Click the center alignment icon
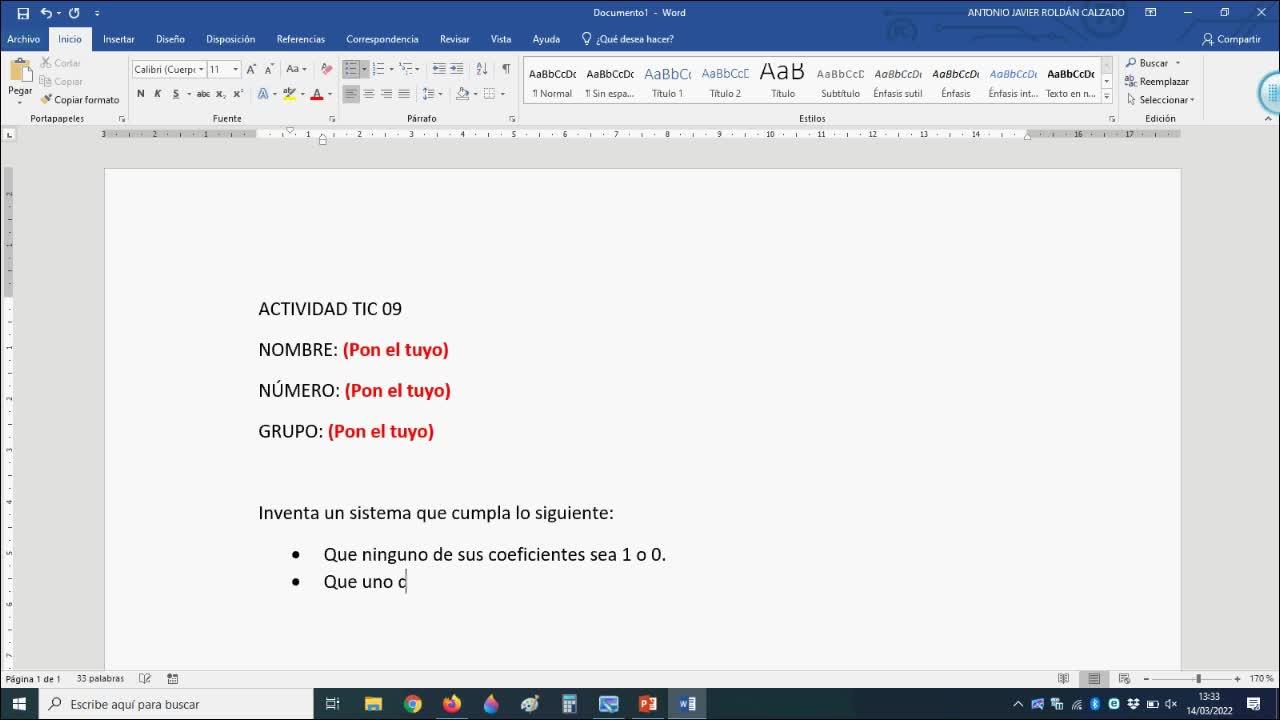Image resolution: width=1280 pixels, height=720 pixels. tap(369, 94)
